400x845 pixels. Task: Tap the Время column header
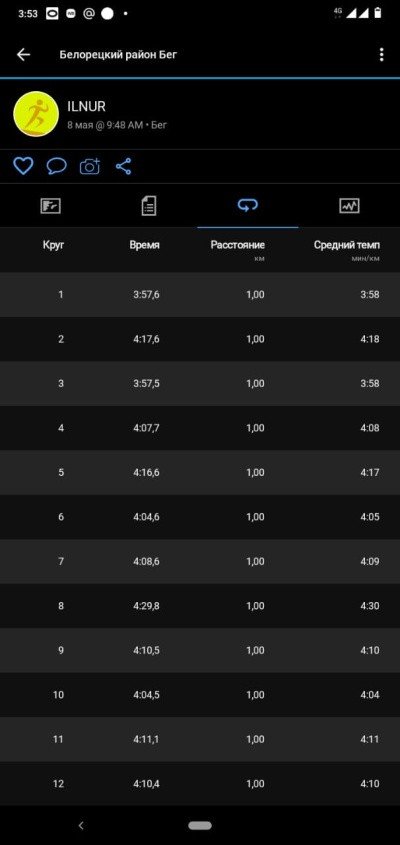tap(144, 245)
